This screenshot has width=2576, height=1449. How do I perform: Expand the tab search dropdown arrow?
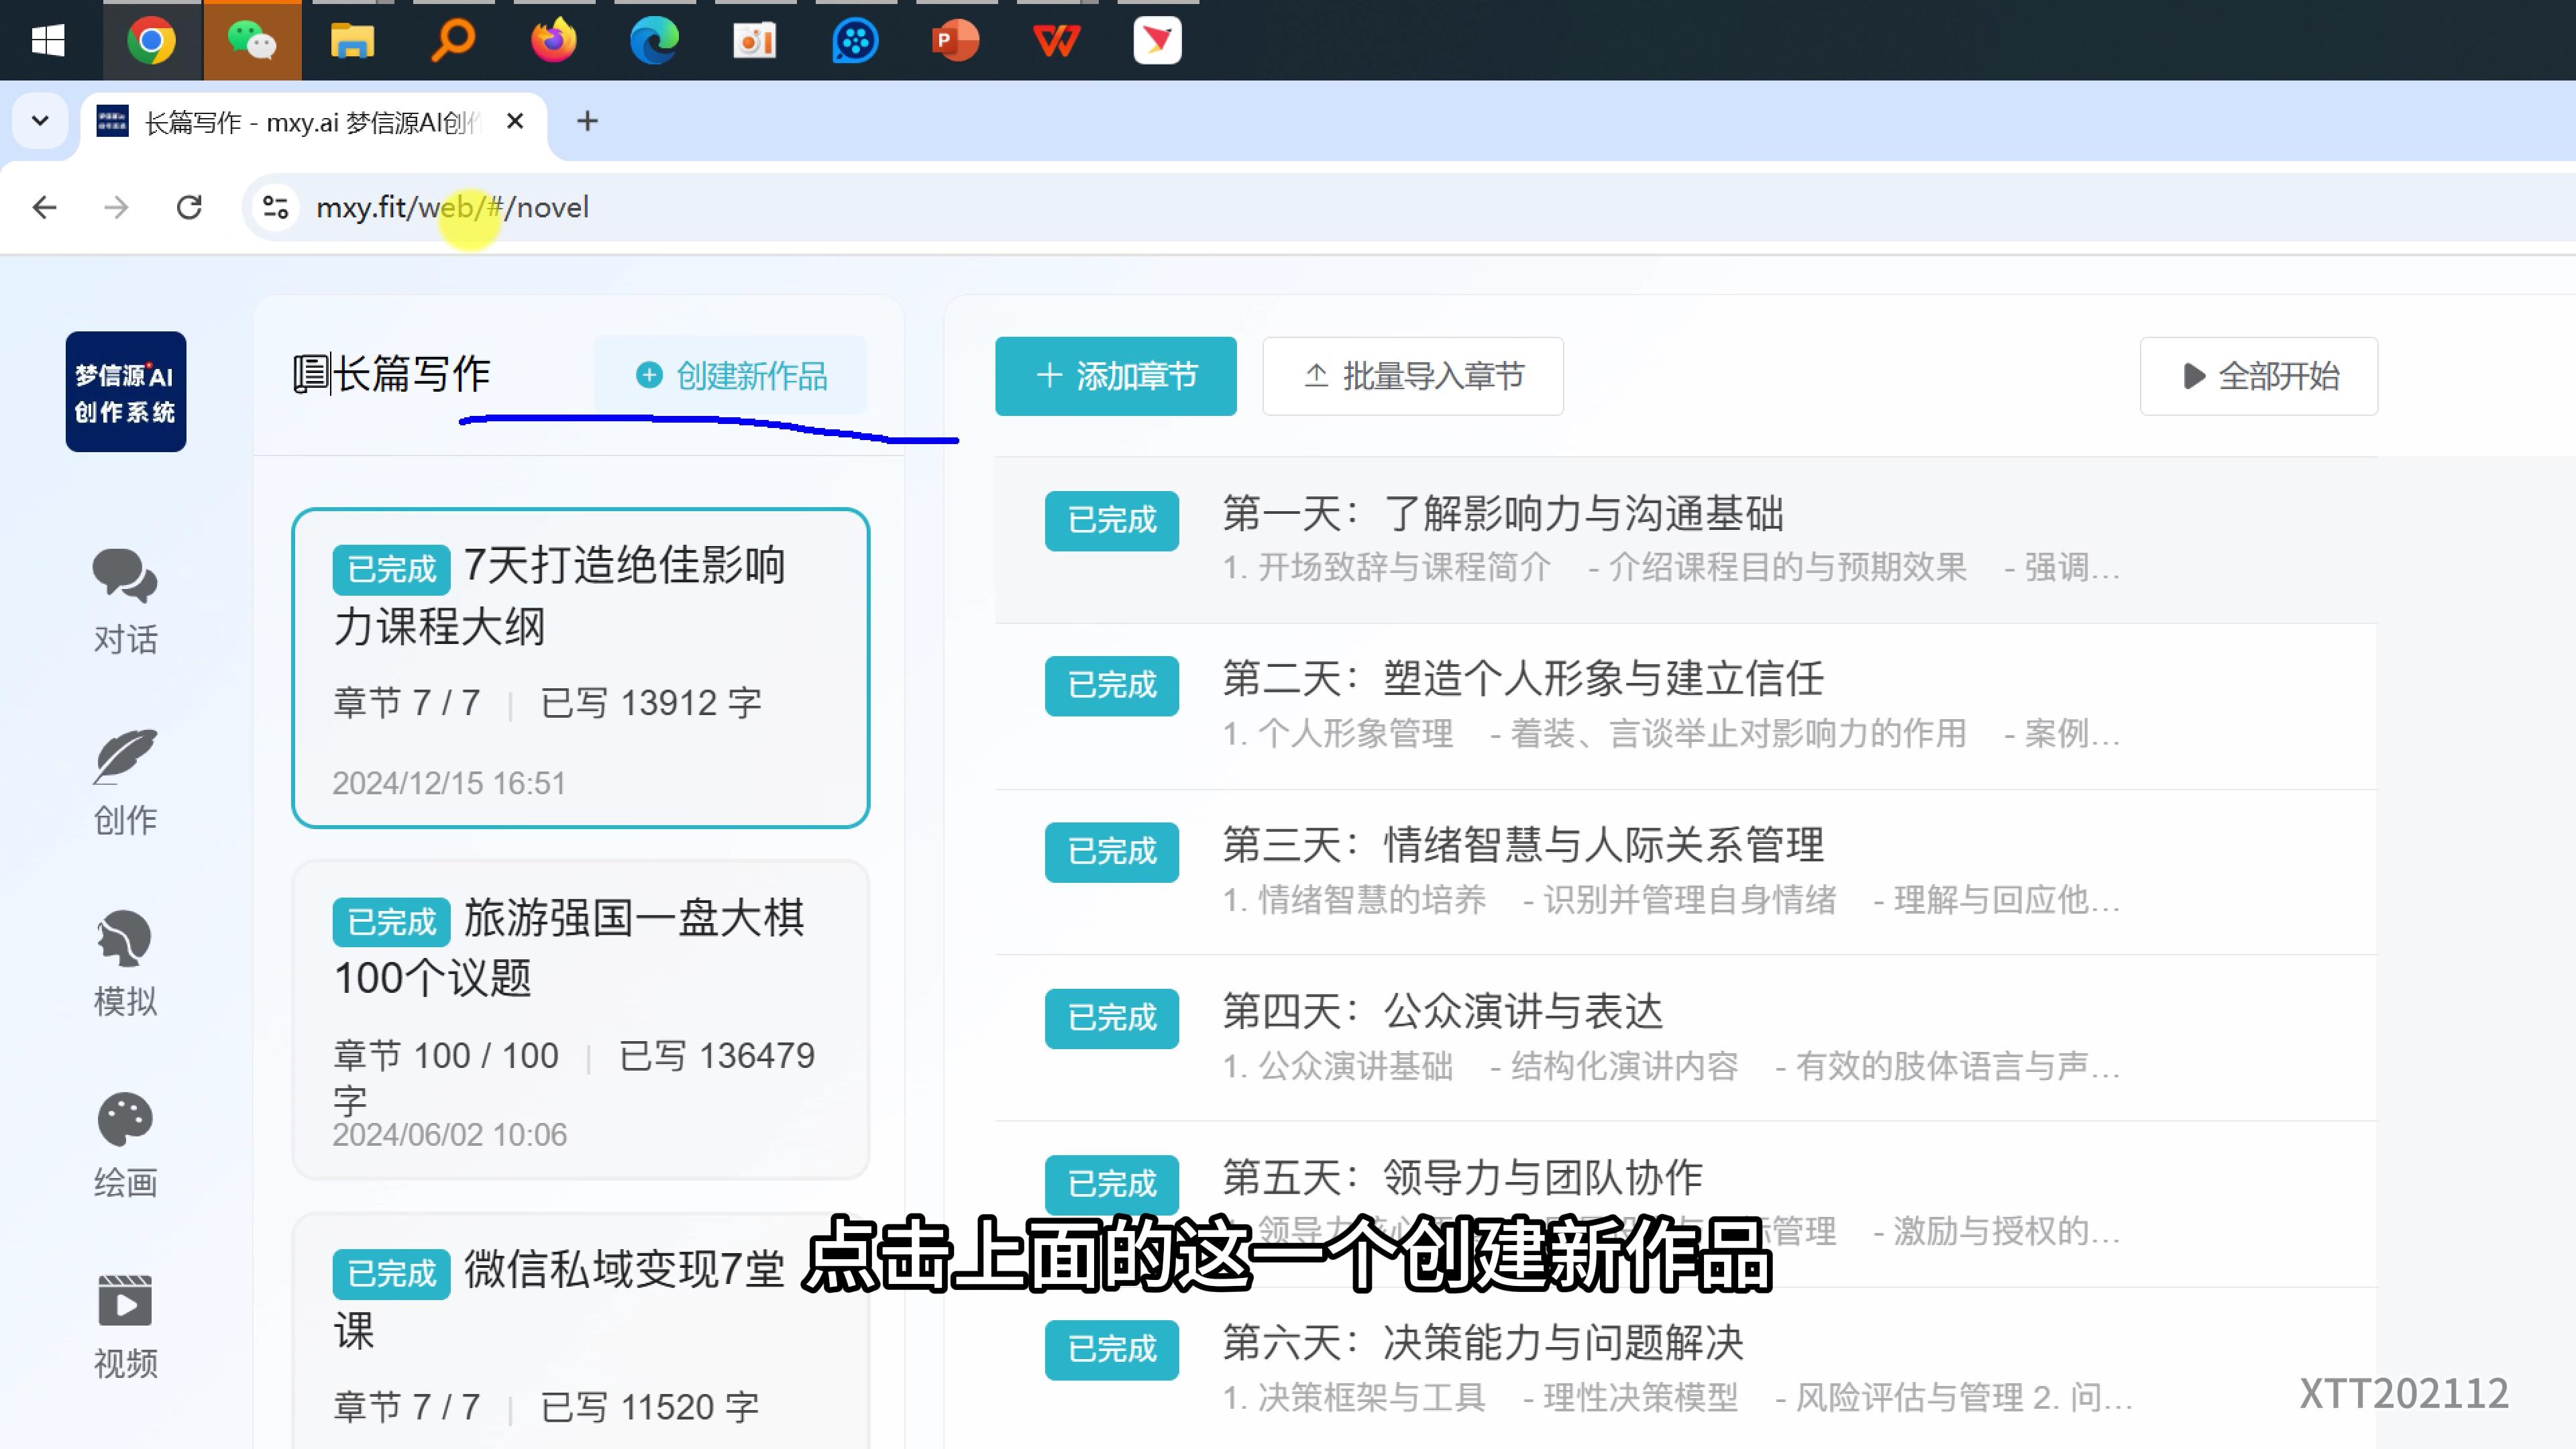point(40,121)
